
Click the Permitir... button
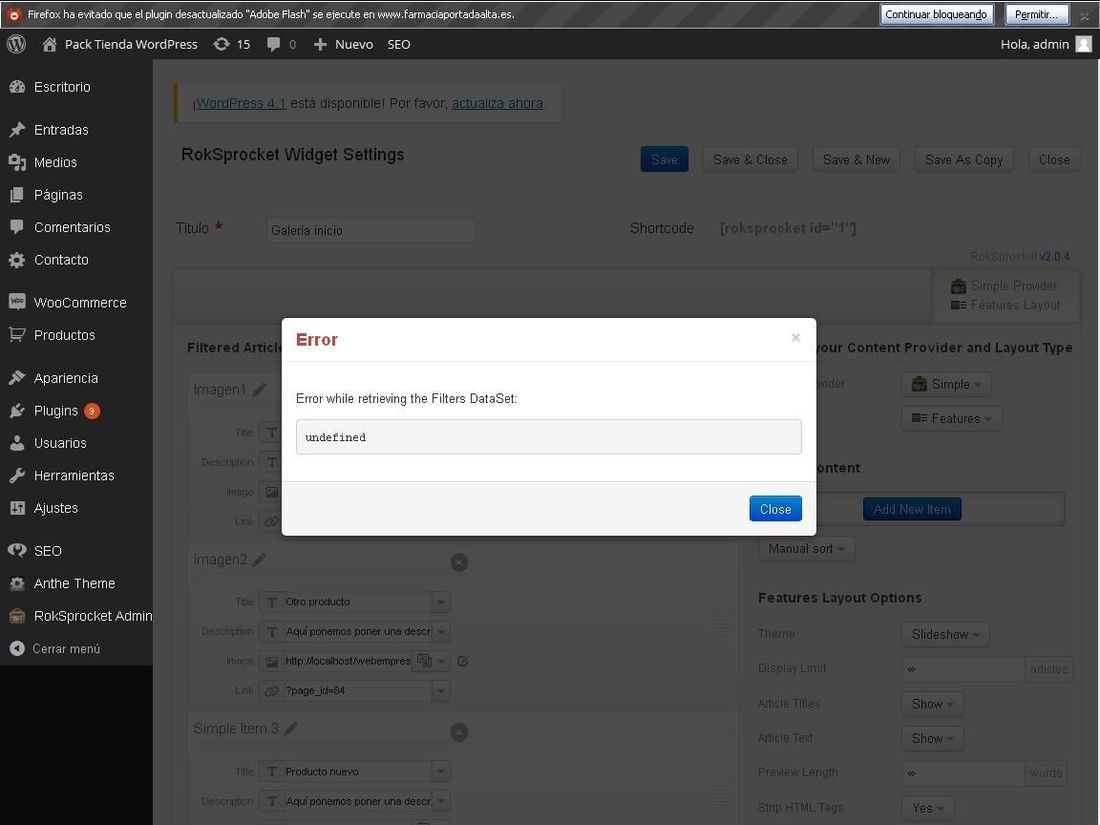point(1037,14)
